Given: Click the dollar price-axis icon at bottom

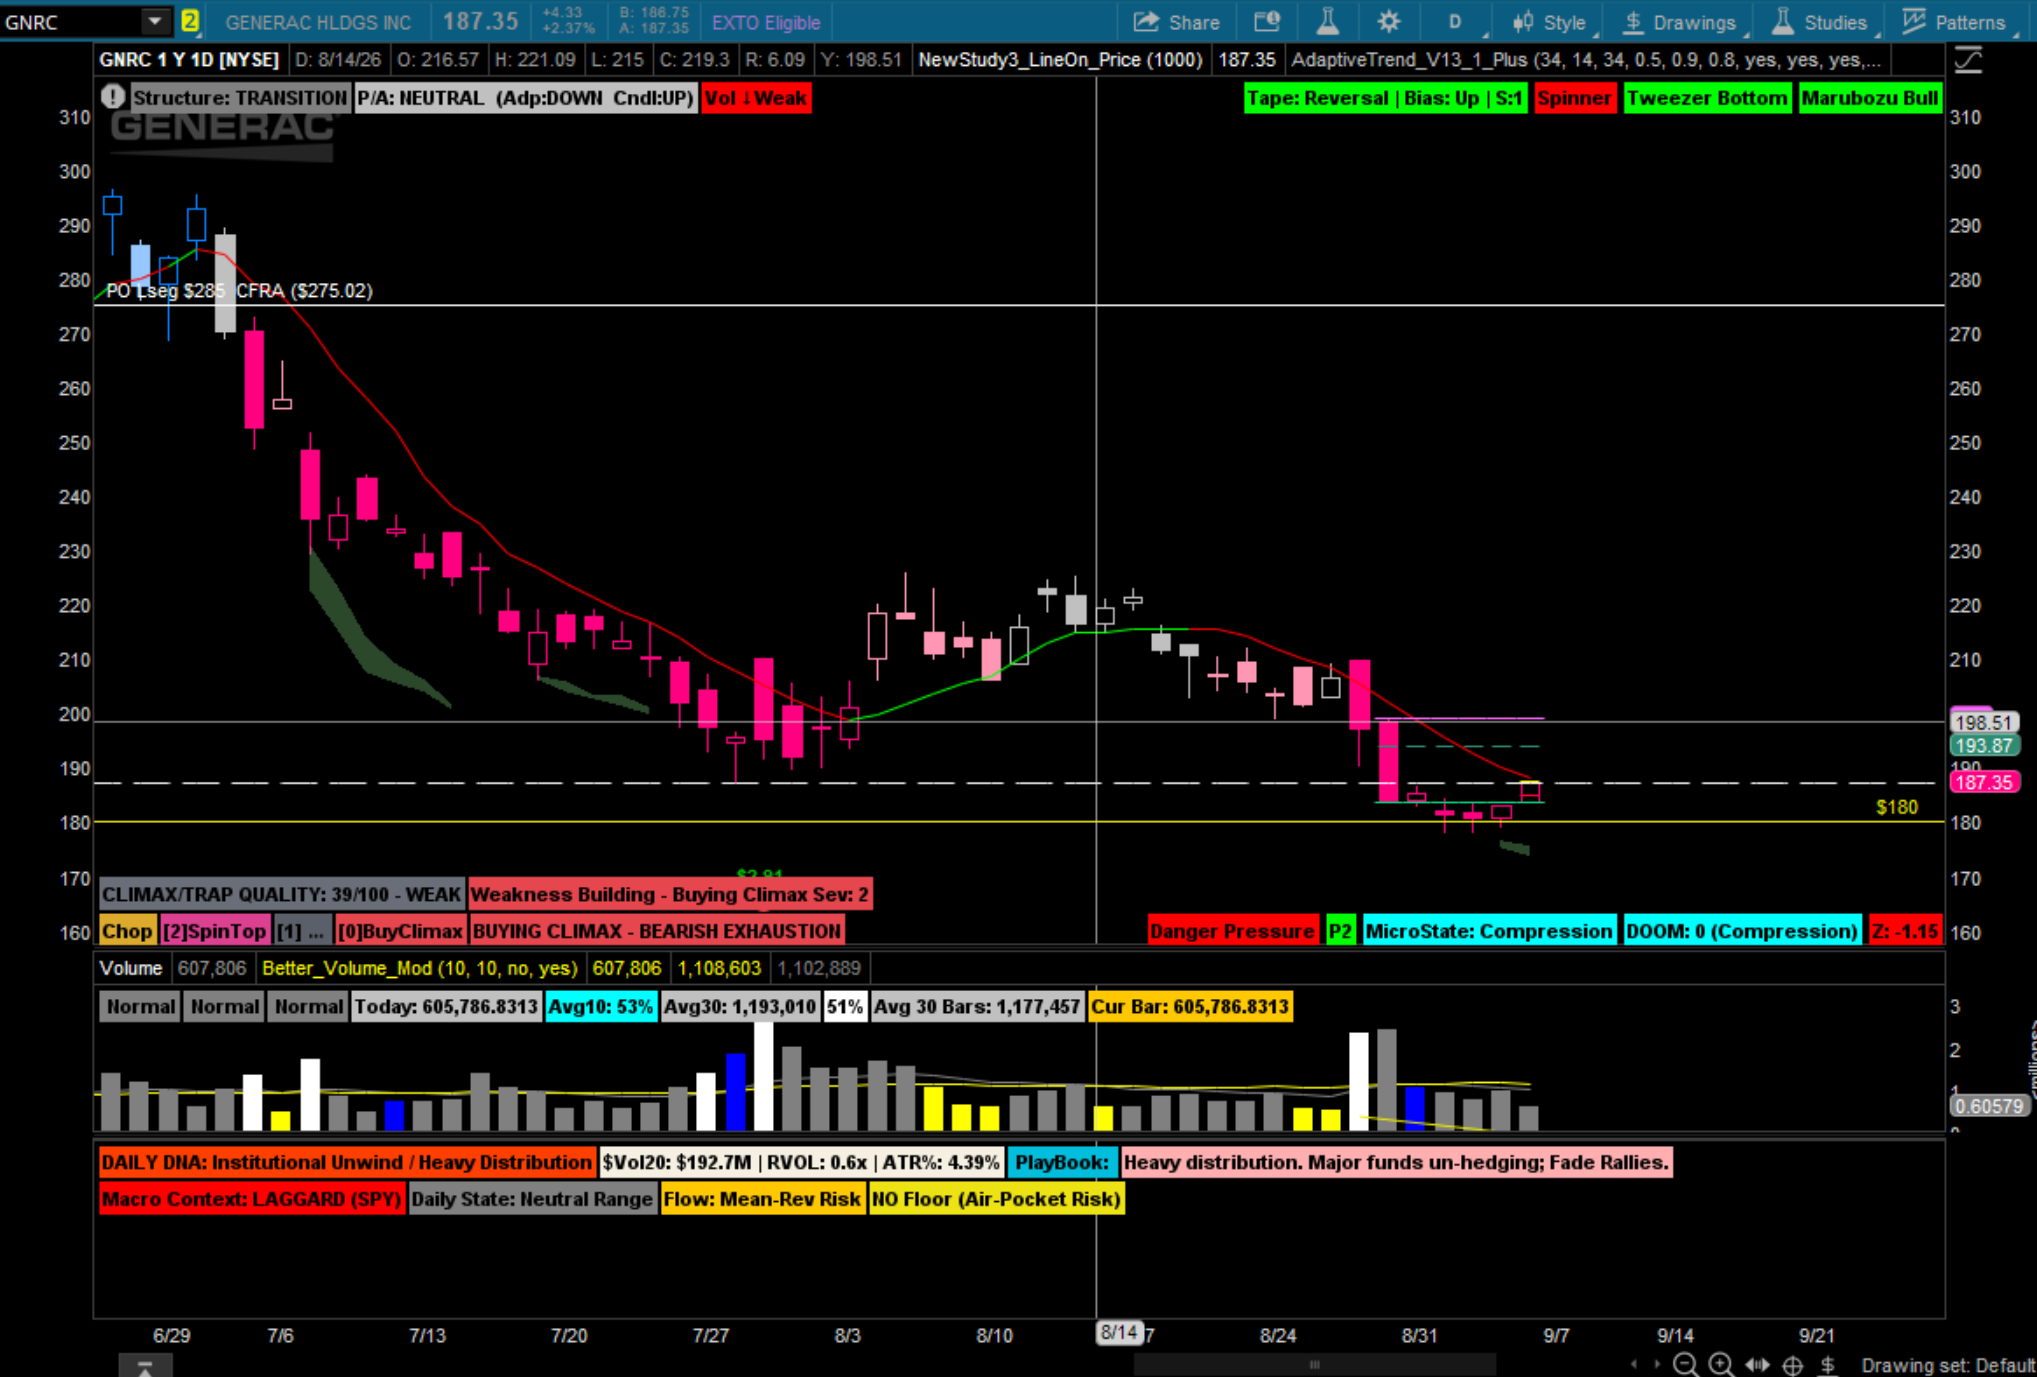Looking at the screenshot, I should point(1828,1364).
